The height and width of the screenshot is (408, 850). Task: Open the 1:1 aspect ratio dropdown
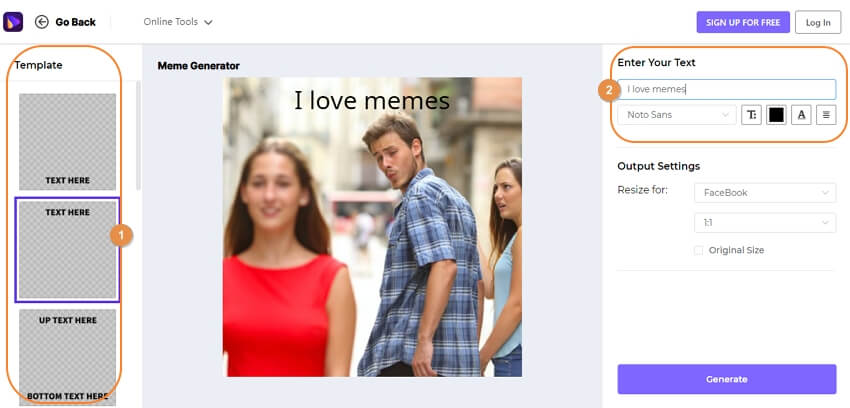[765, 223]
